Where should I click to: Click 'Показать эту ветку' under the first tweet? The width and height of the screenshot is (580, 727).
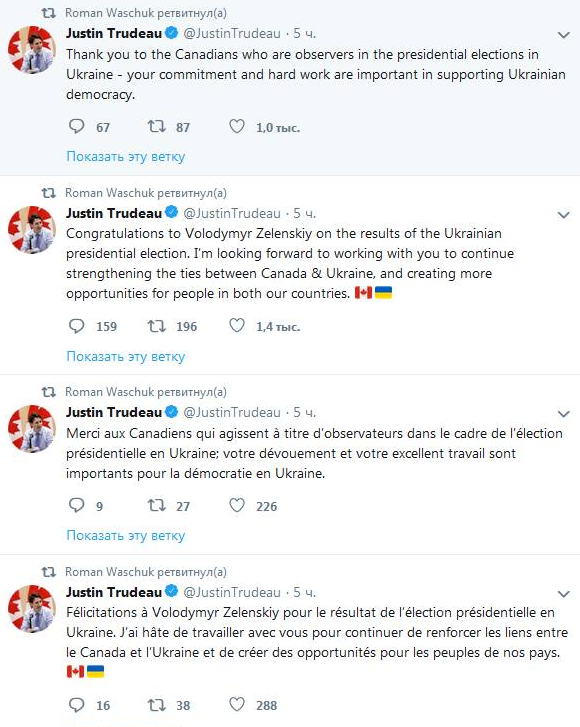[x=126, y=157]
